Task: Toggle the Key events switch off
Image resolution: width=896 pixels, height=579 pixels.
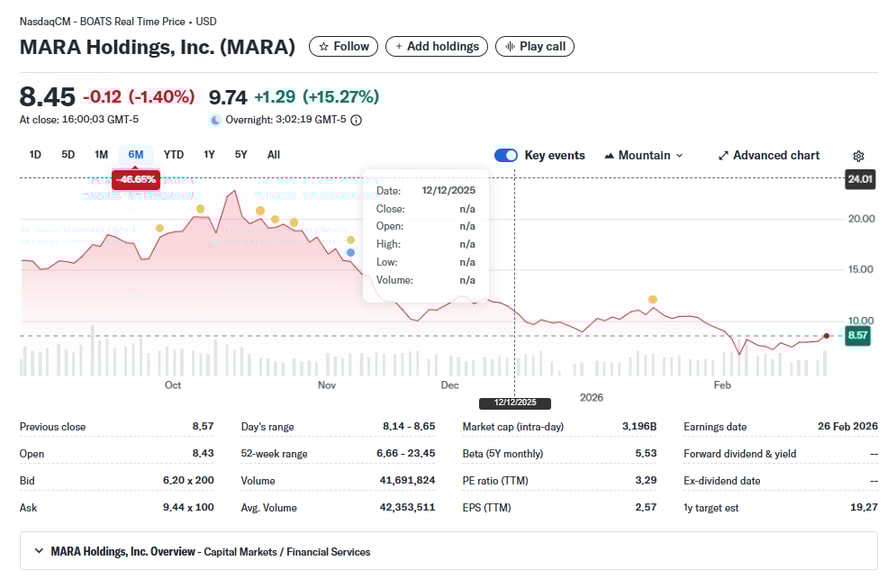Action: tap(506, 155)
